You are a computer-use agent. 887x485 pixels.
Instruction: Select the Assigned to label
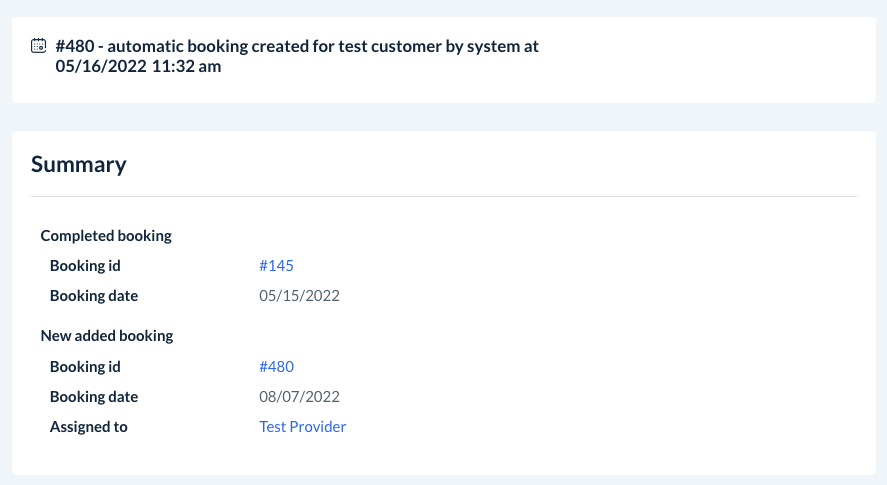tap(89, 427)
